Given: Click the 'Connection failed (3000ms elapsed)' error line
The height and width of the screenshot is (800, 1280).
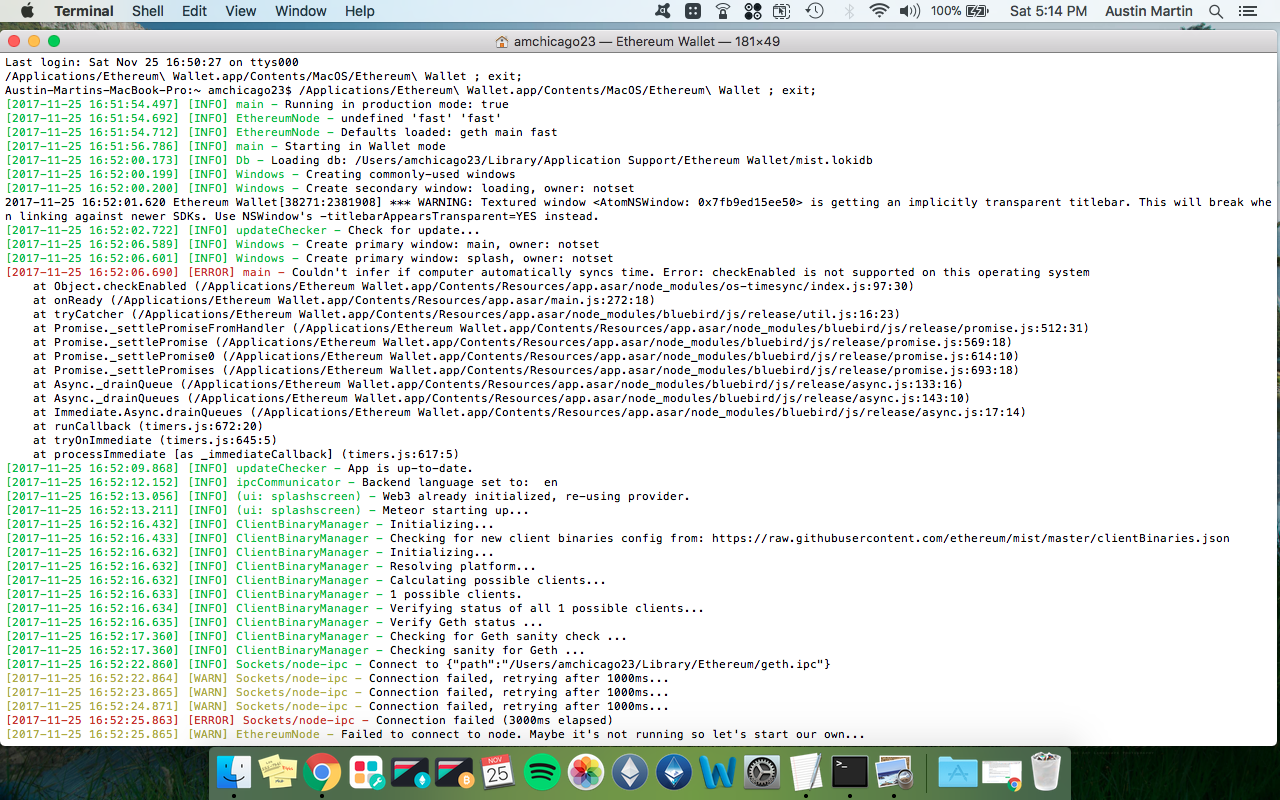Looking at the screenshot, I should pyautogui.click(x=310, y=720).
